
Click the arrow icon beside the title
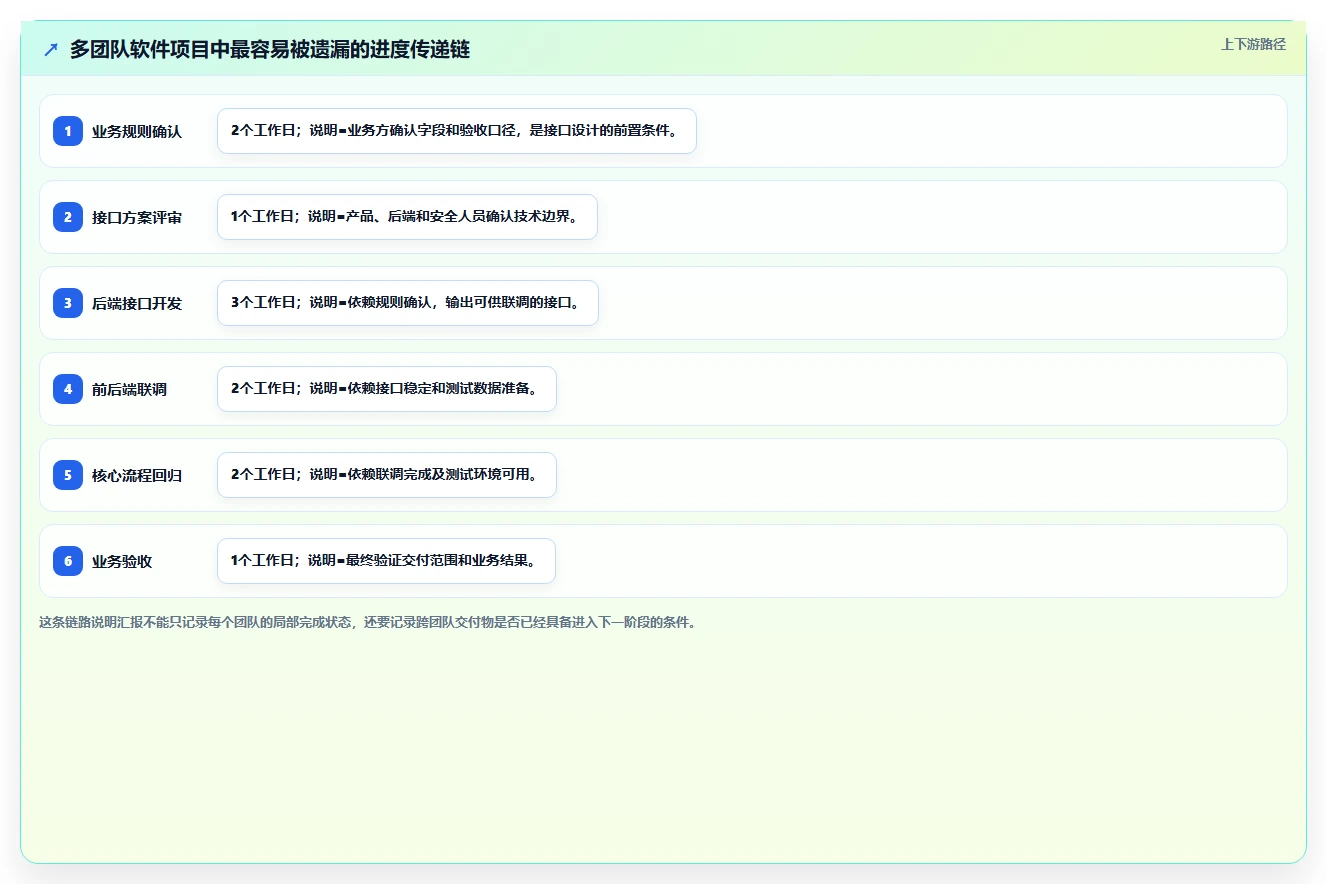click(51, 50)
